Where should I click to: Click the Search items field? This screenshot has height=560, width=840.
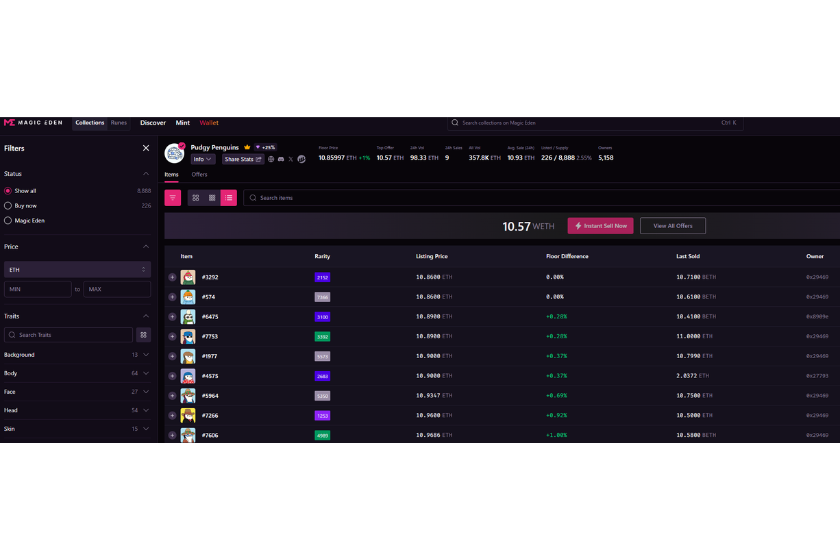tap(541, 198)
